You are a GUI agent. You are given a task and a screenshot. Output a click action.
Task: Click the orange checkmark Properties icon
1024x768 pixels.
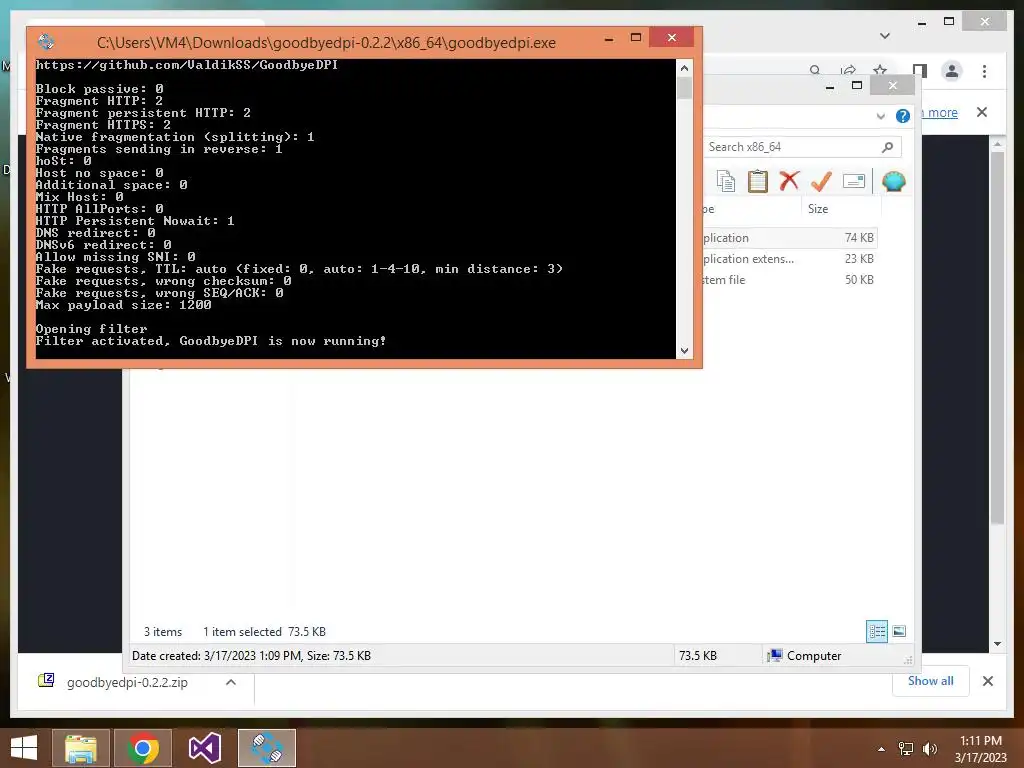(x=821, y=181)
